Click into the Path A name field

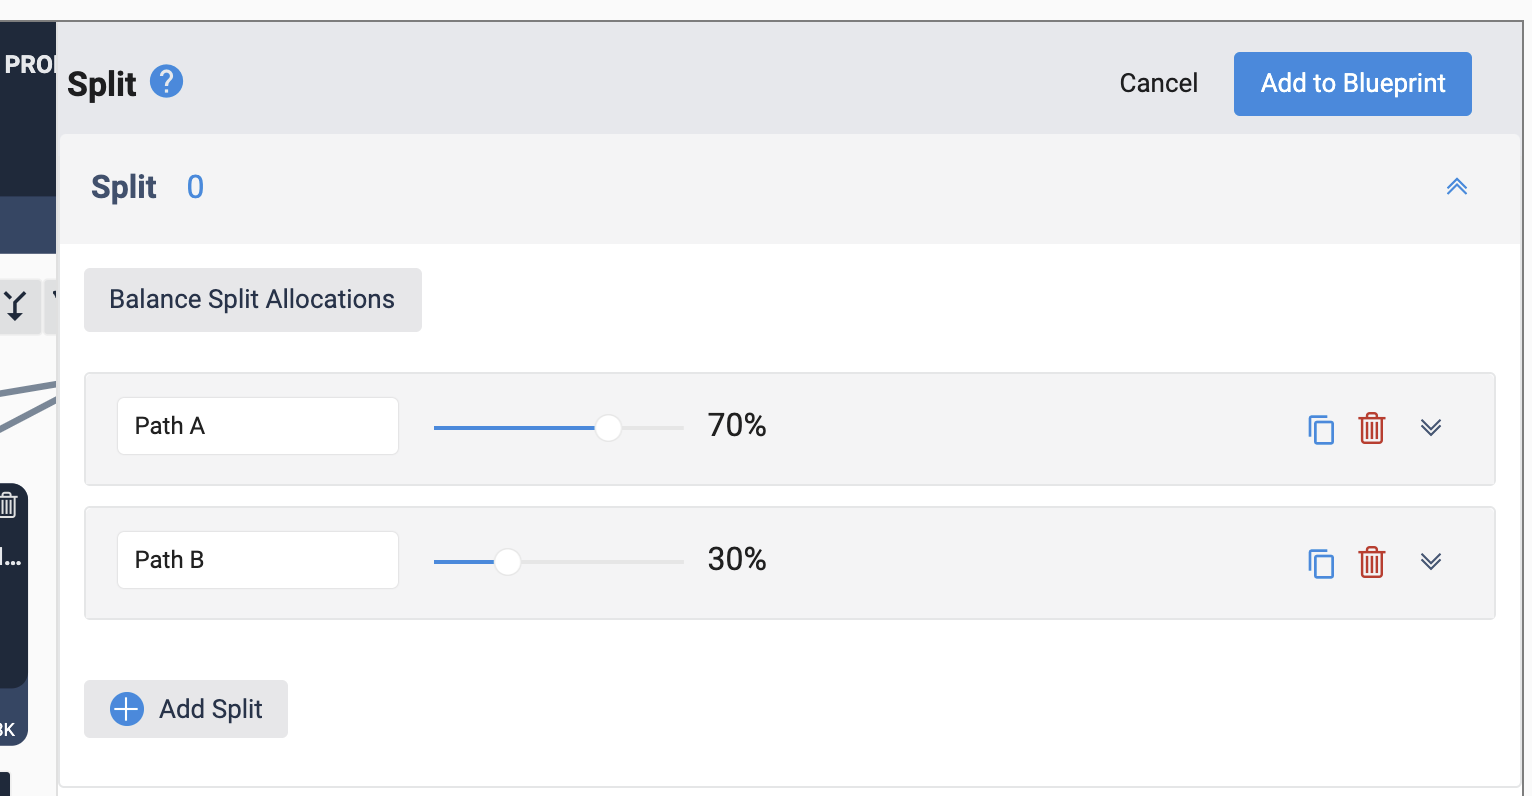(258, 426)
